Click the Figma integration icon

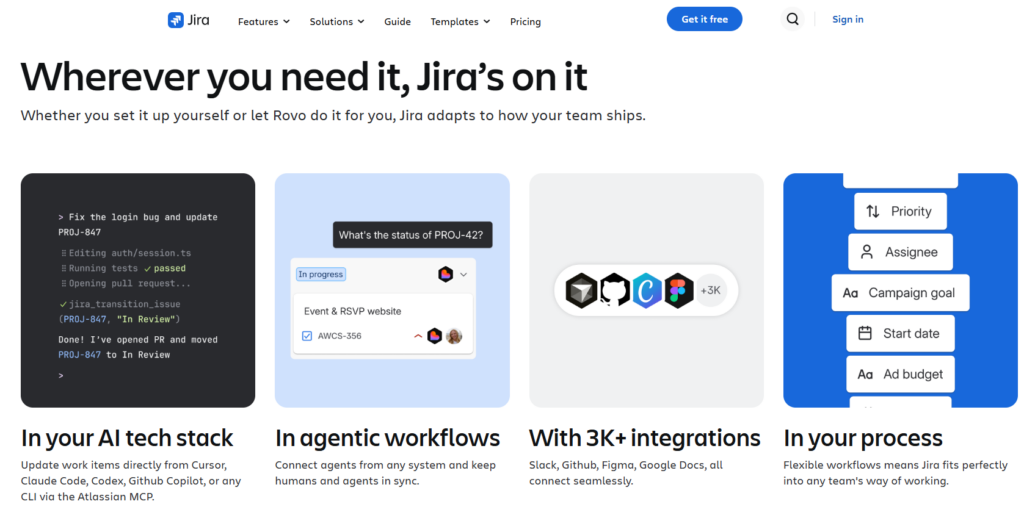[679, 290]
